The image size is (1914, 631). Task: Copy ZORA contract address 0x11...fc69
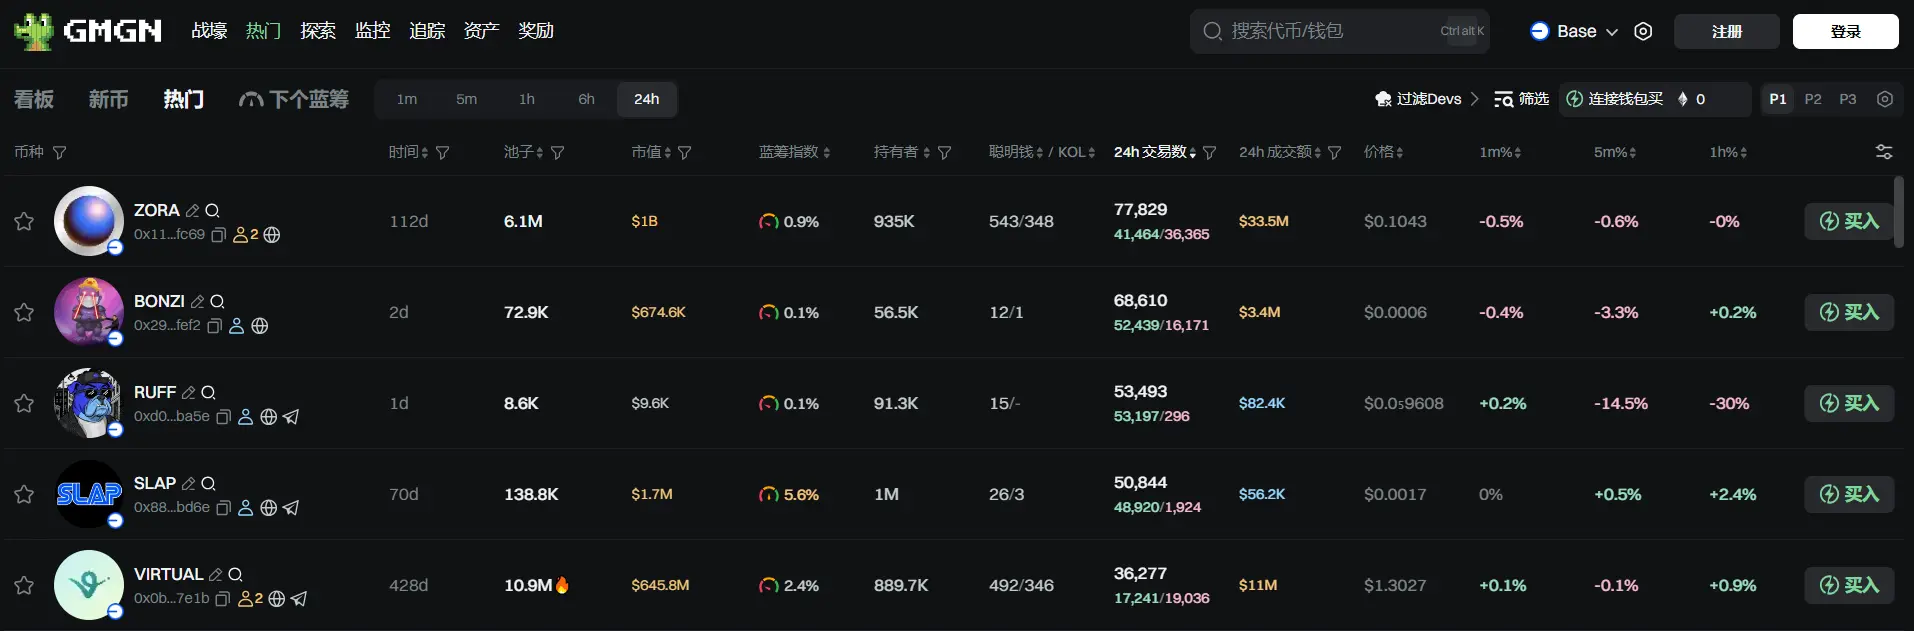click(x=218, y=235)
